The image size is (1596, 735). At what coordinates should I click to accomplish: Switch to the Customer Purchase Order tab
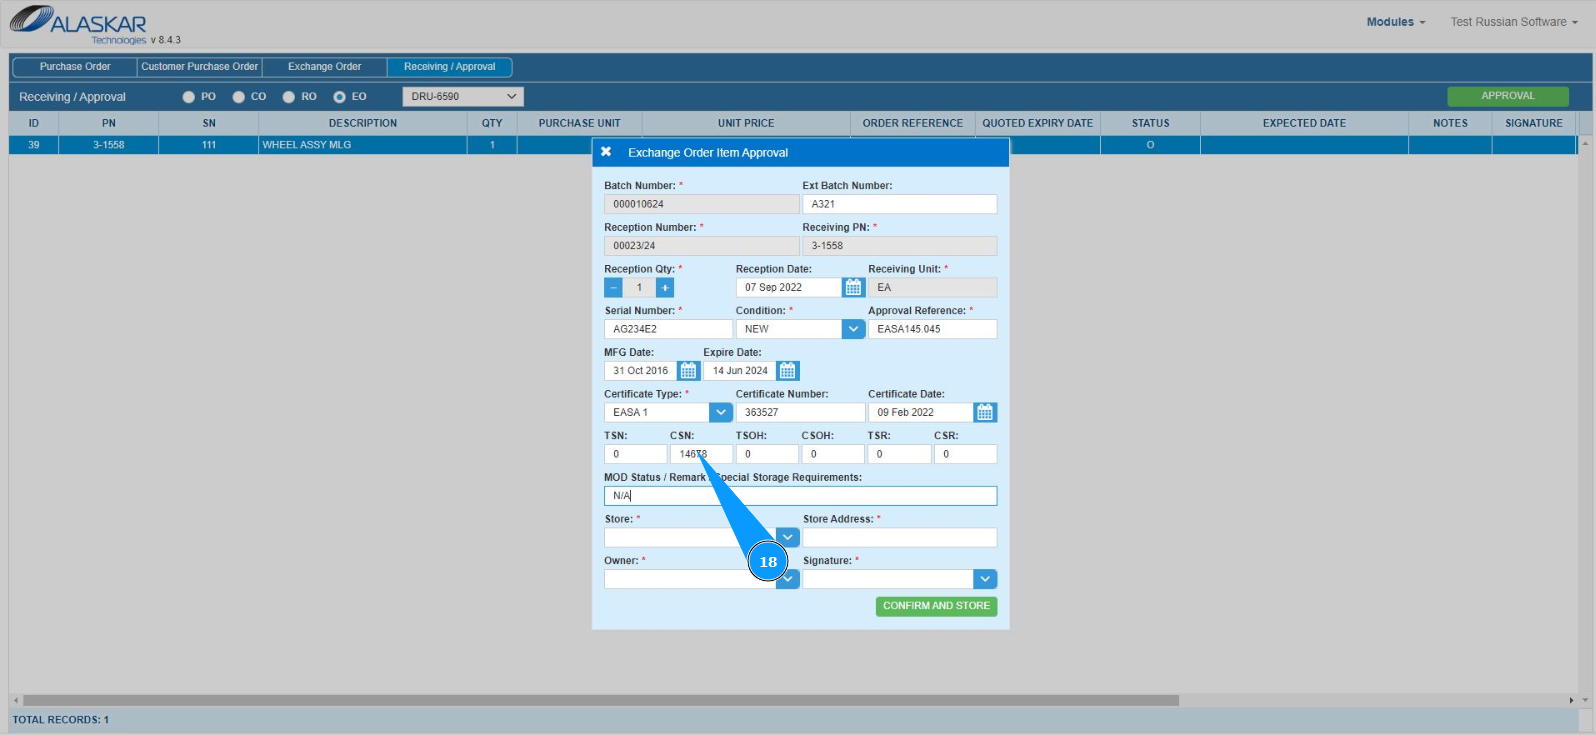[x=200, y=67]
